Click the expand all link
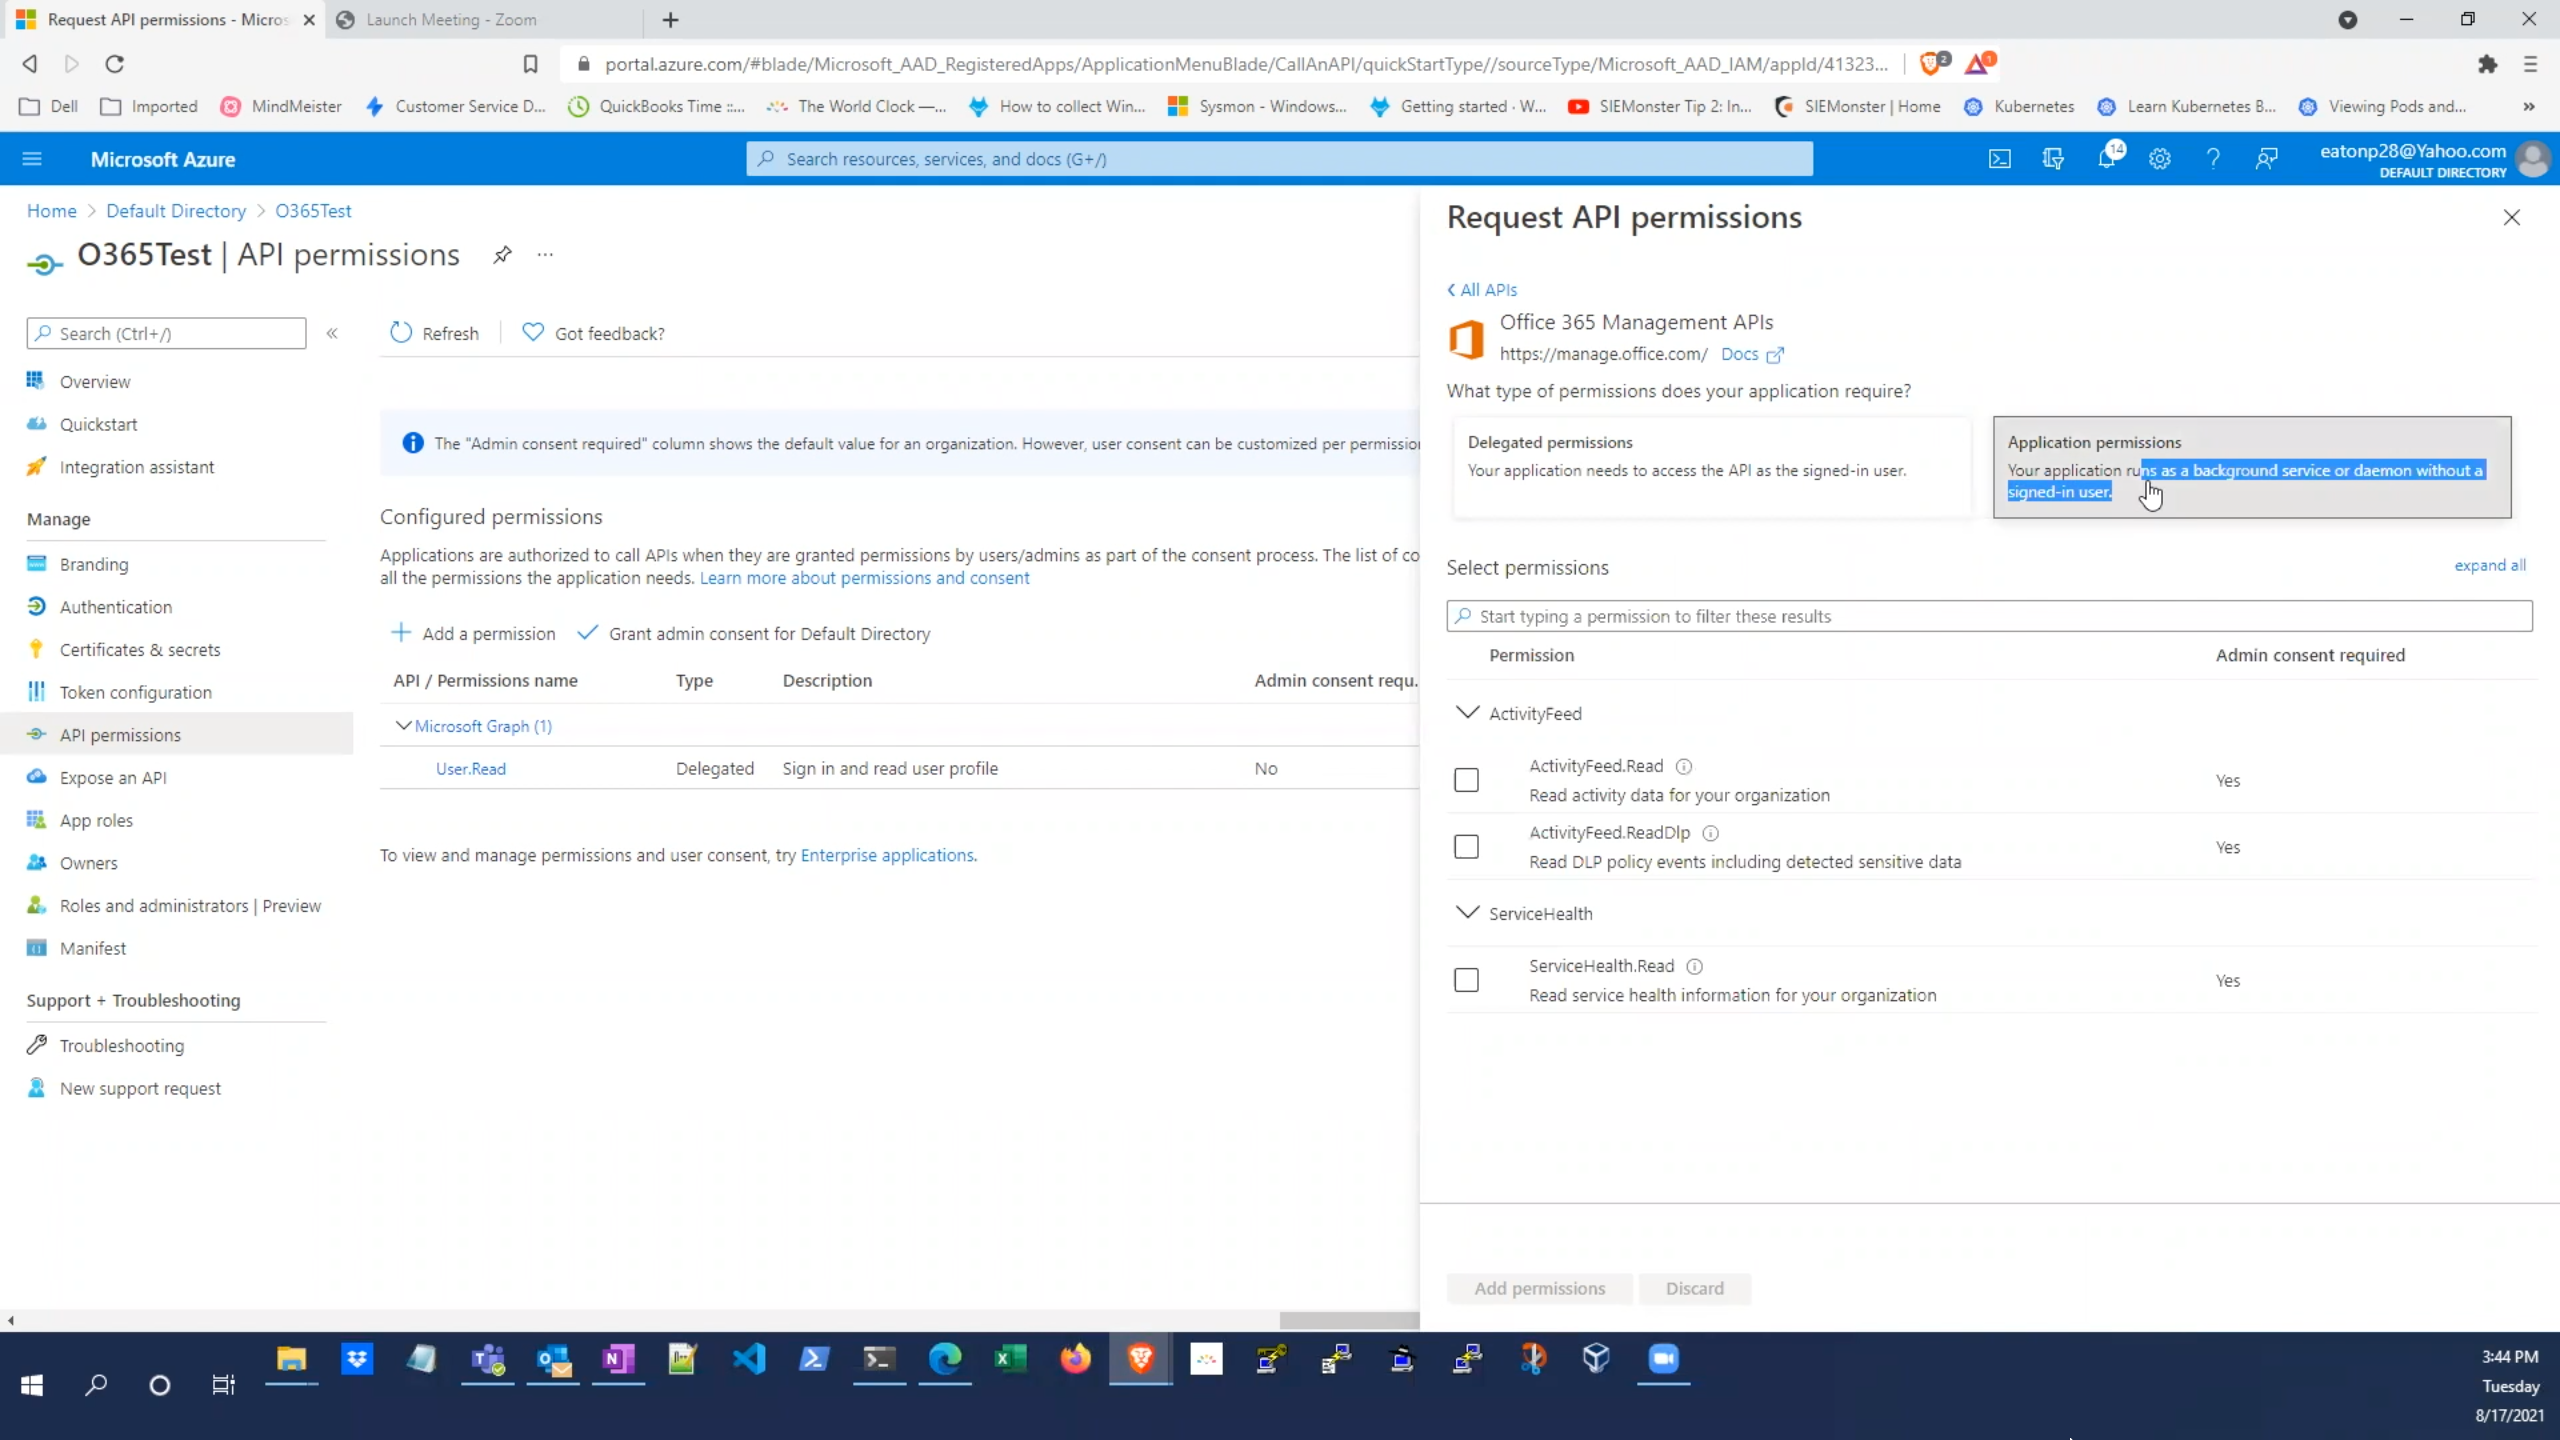Image resolution: width=2560 pixels, height=1440 pixels. tap(2489, 566)
